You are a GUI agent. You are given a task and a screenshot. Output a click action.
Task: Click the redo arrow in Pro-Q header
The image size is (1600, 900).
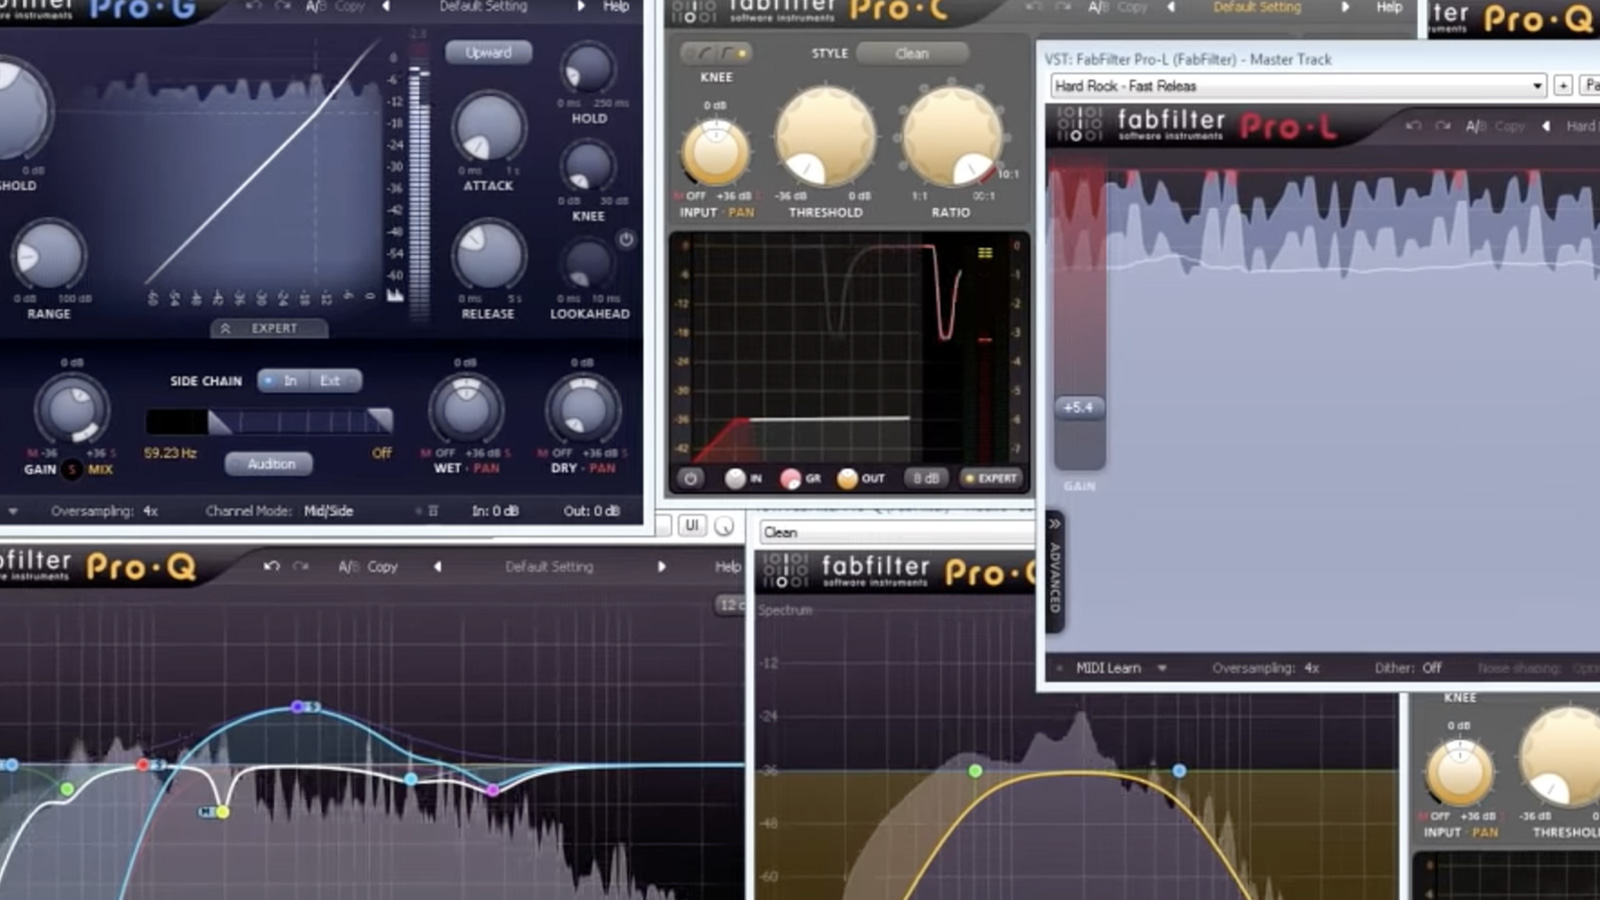click(x=298, y=566)
